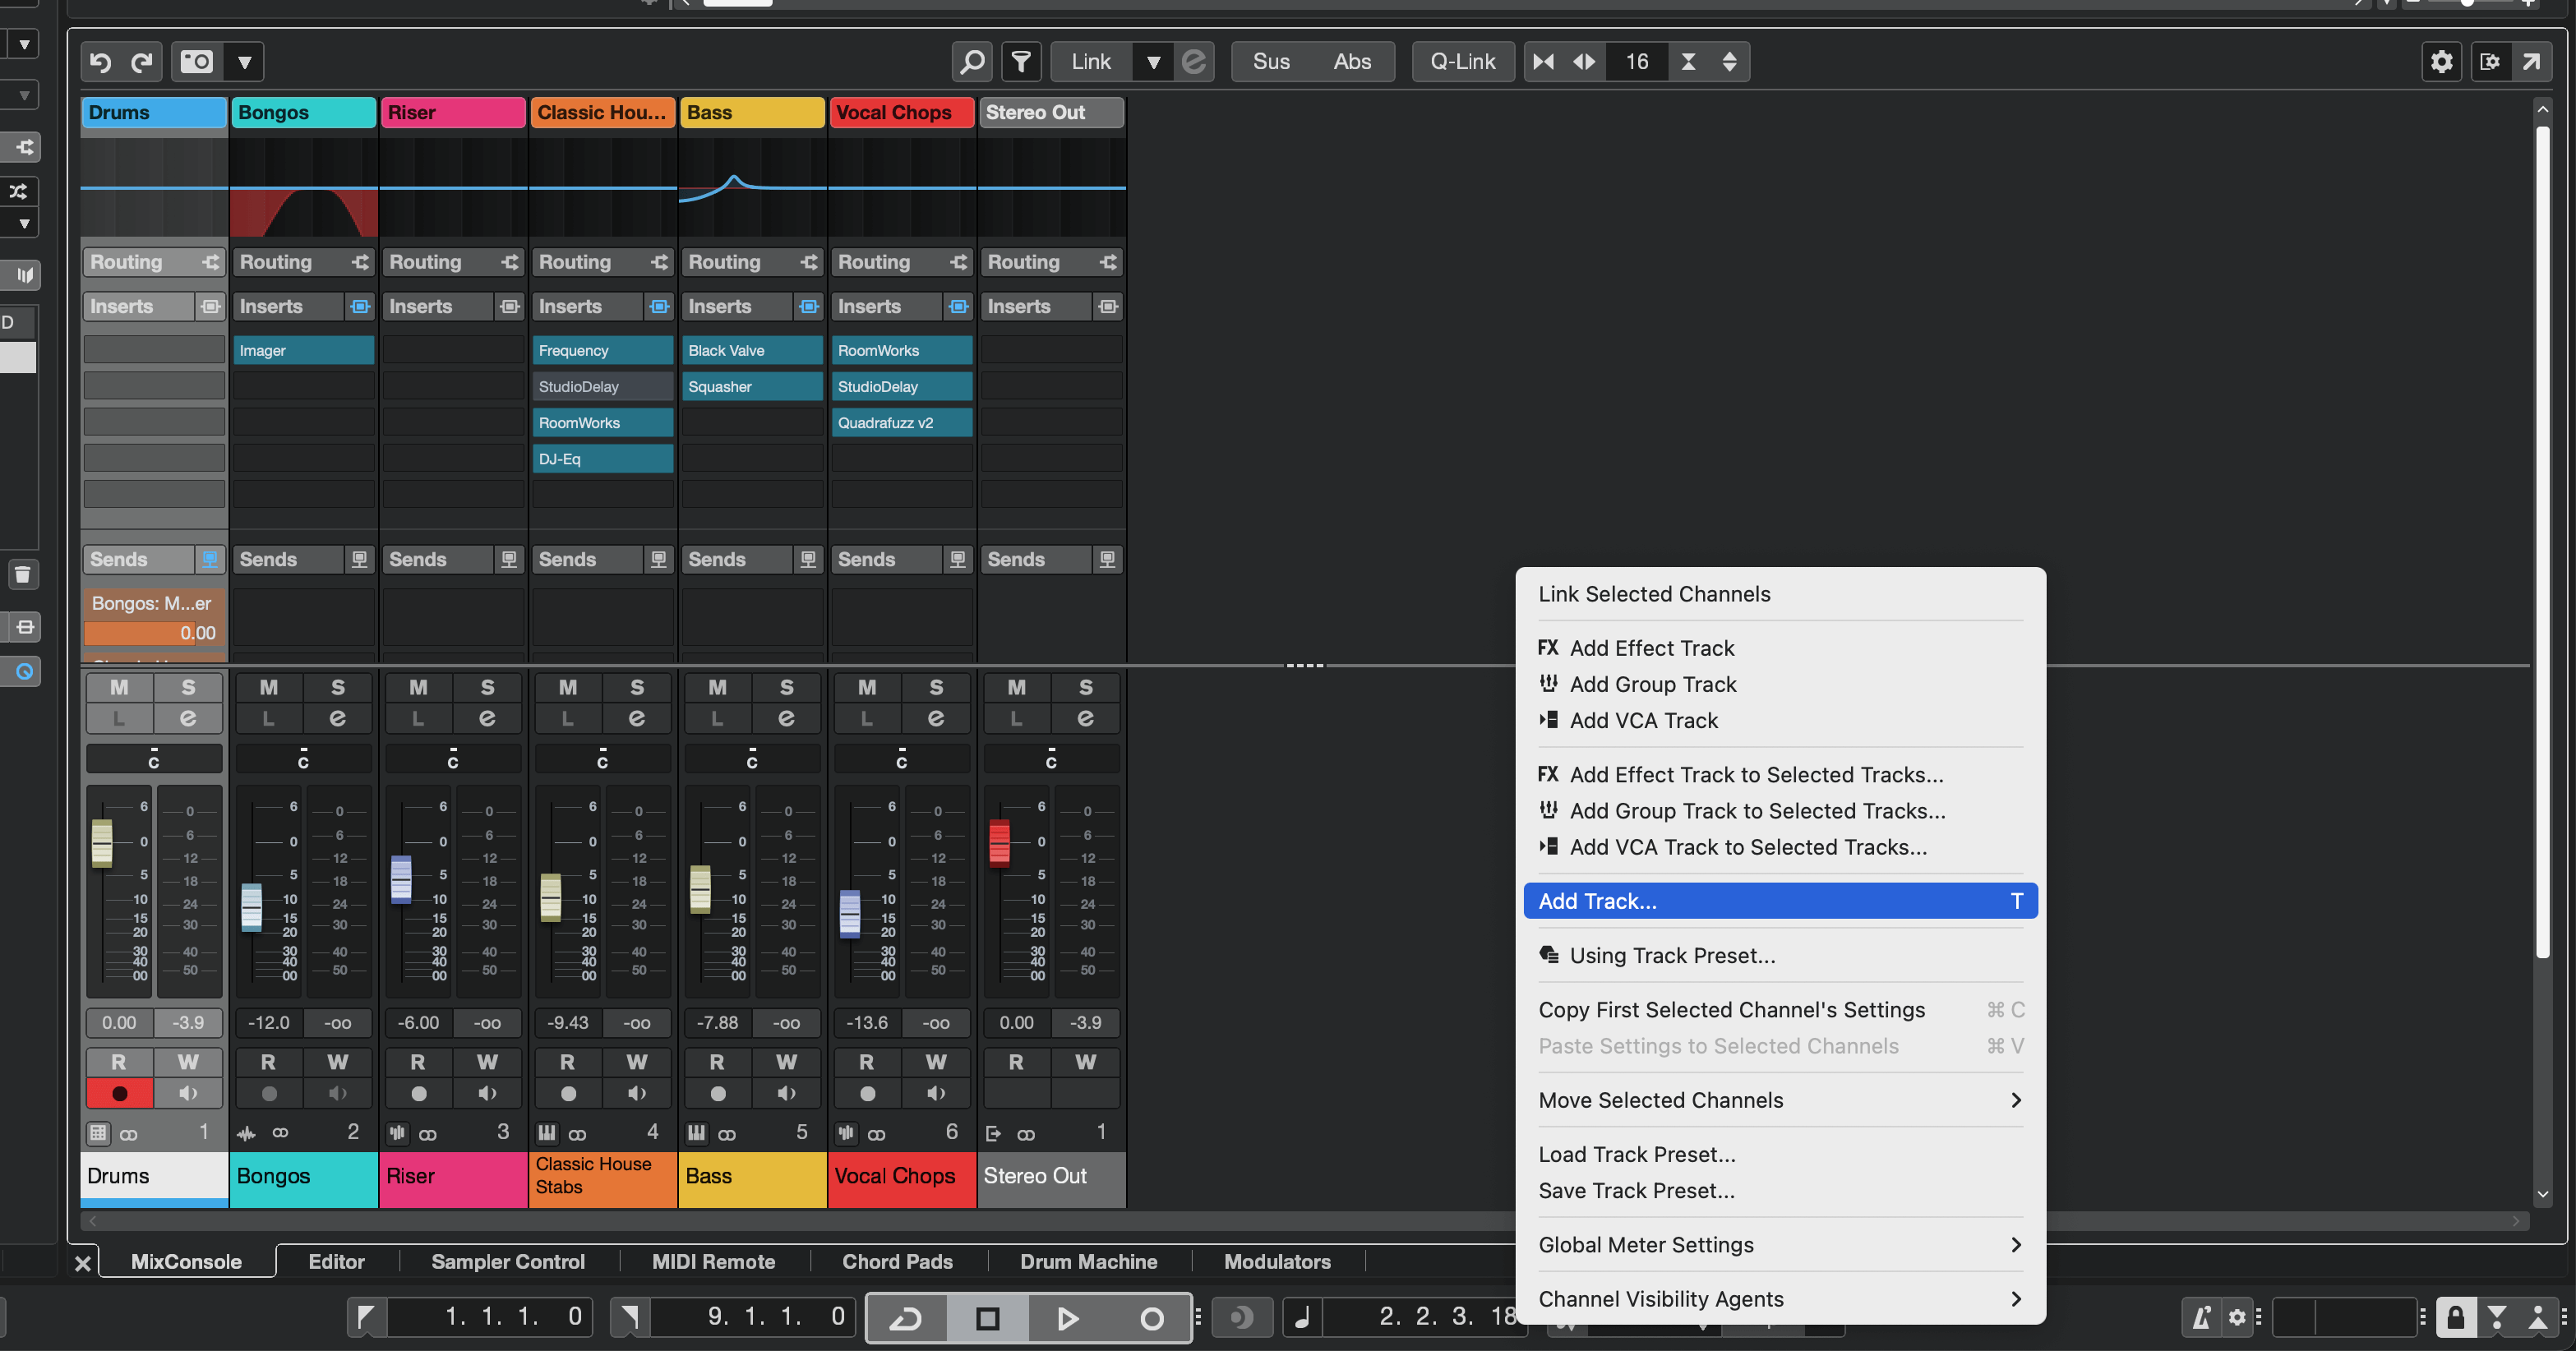Viewport: 2576px width, 1351px height.
Task: Open edit channel settings for Classic House Stabs
Action: point(637,719)
